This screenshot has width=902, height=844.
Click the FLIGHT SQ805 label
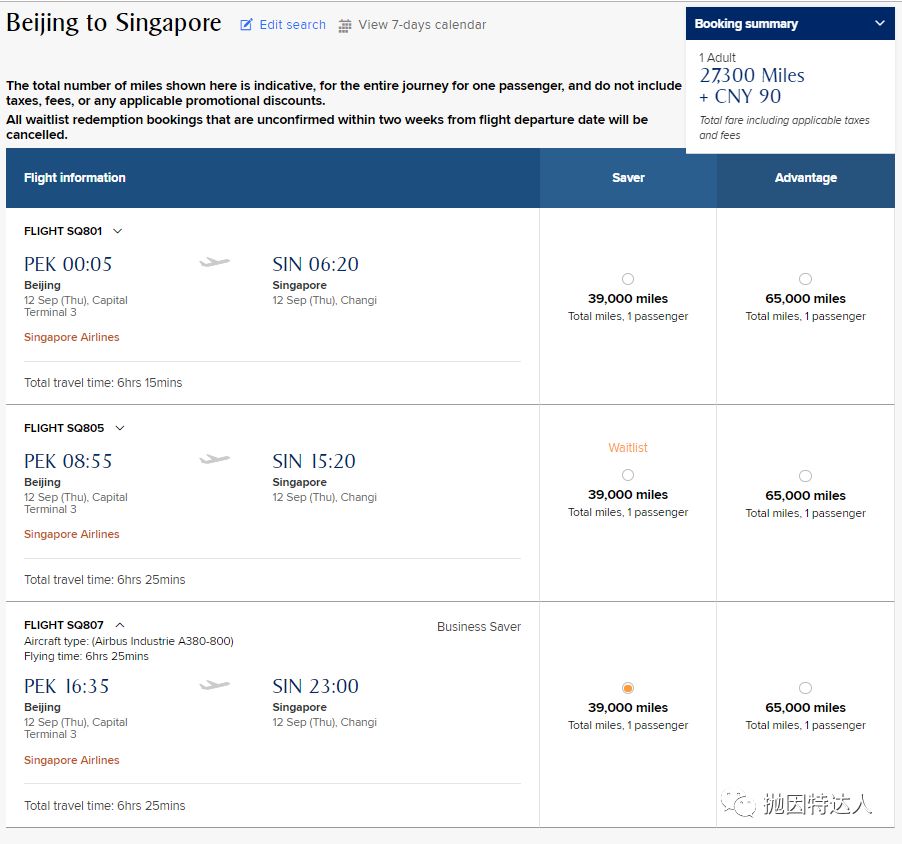(x=64, y=428)
